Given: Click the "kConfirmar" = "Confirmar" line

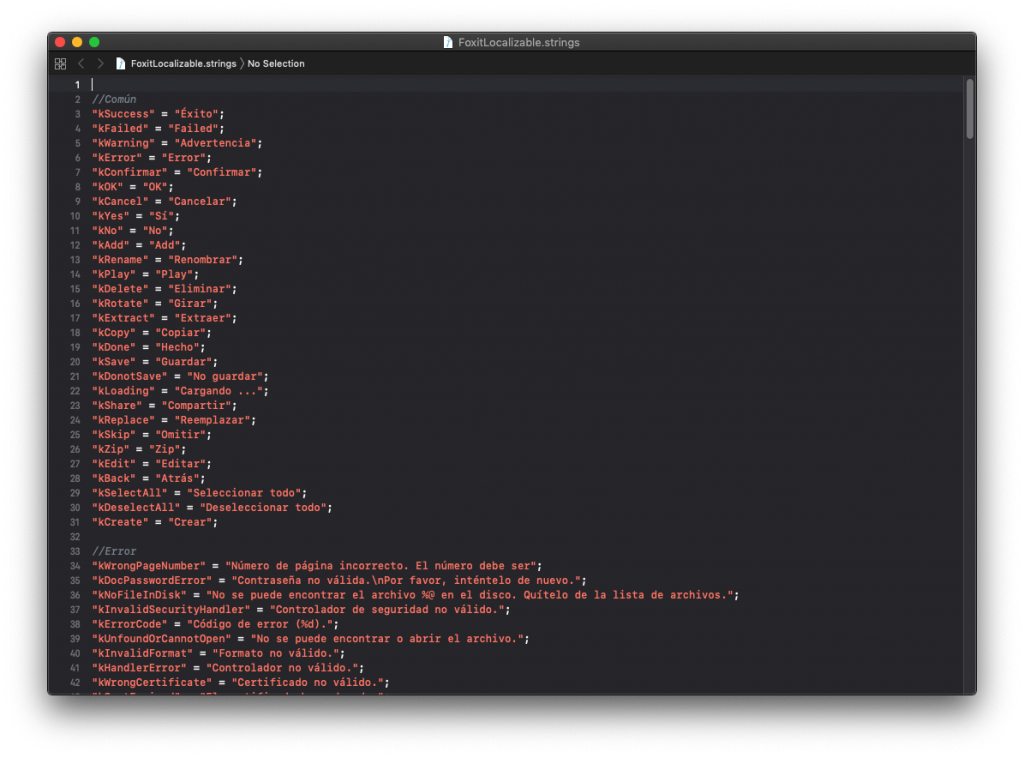Looking at the screenshot, I should pos(177,172).
